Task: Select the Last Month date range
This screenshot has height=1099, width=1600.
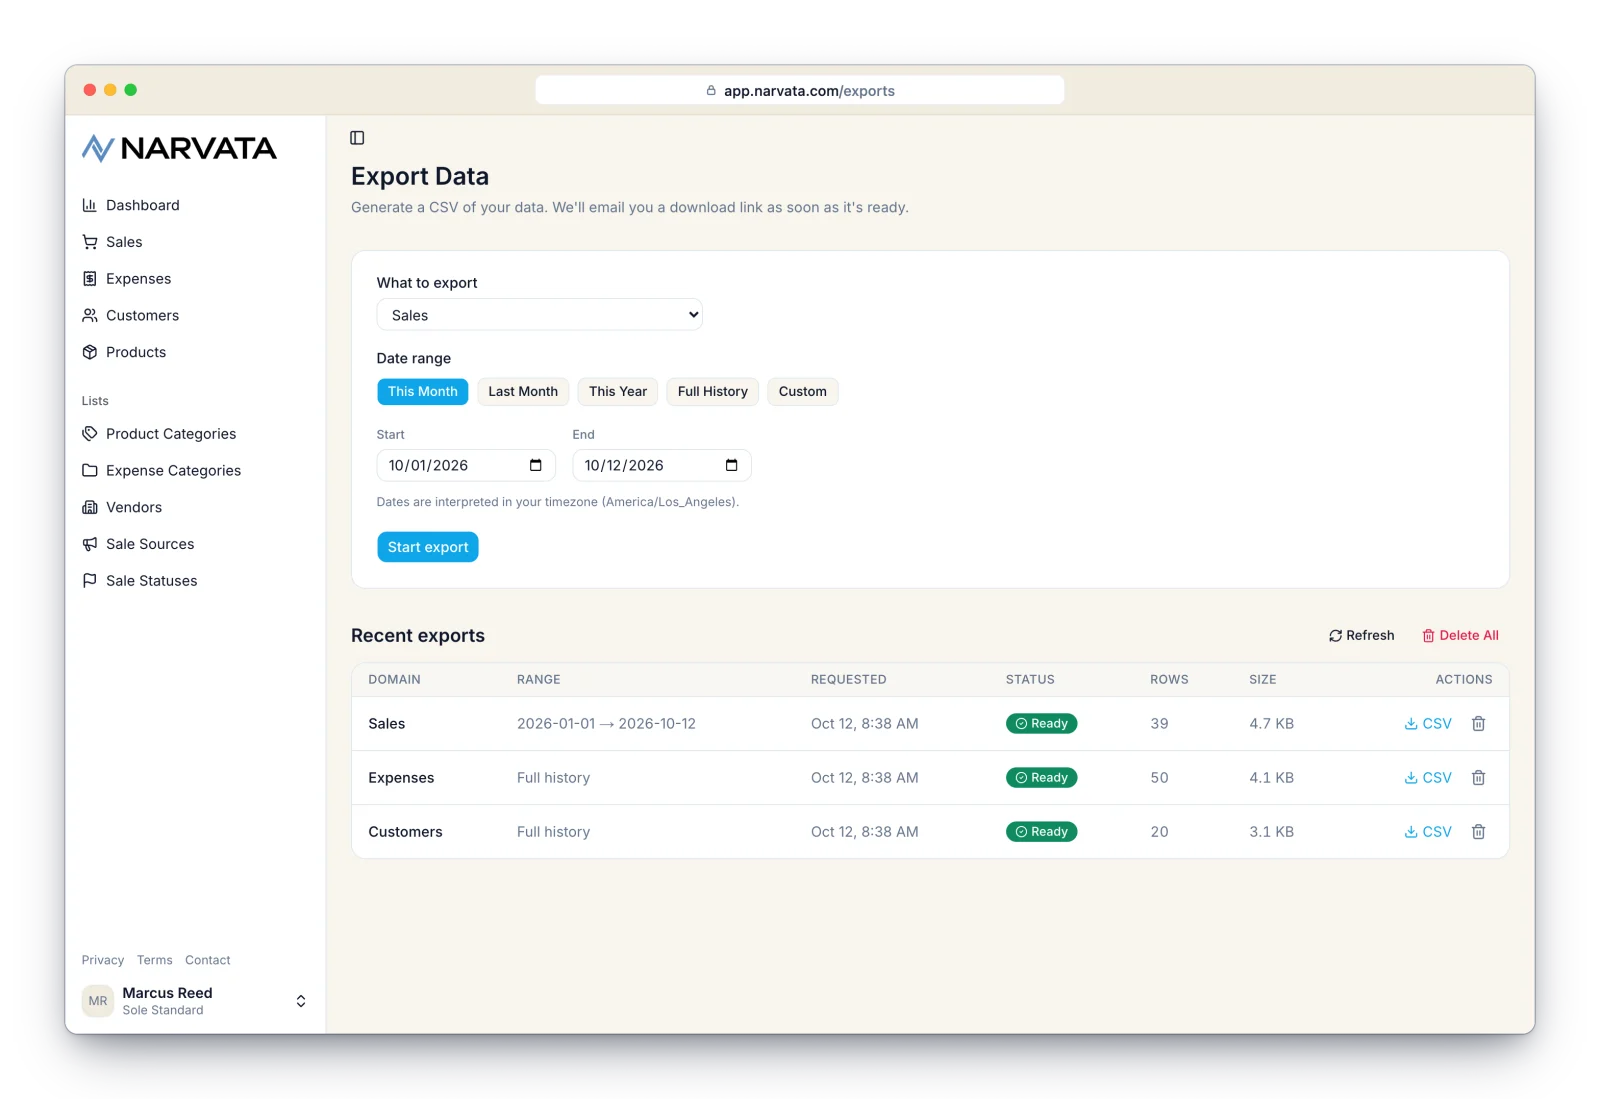Action: tap(523, 392)
